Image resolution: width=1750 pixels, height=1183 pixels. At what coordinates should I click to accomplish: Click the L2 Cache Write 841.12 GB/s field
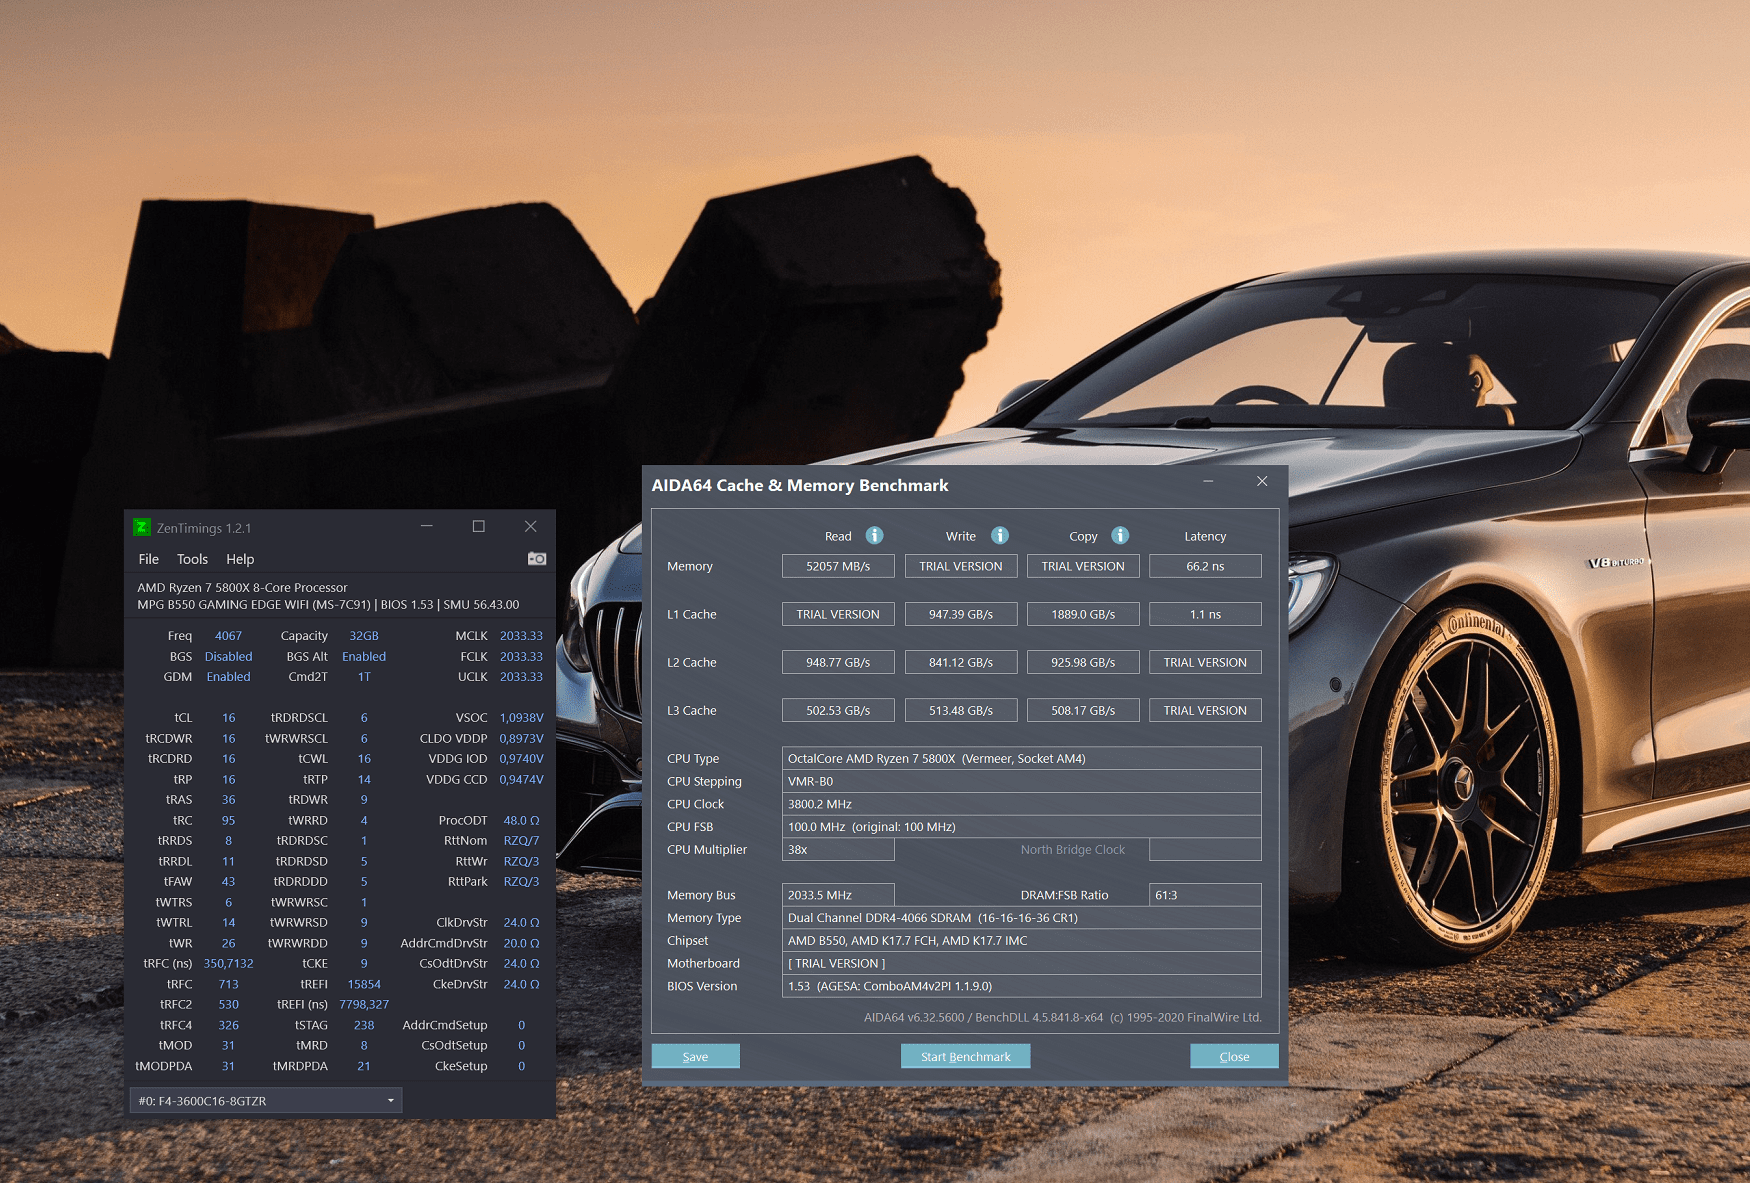point(961,662)
